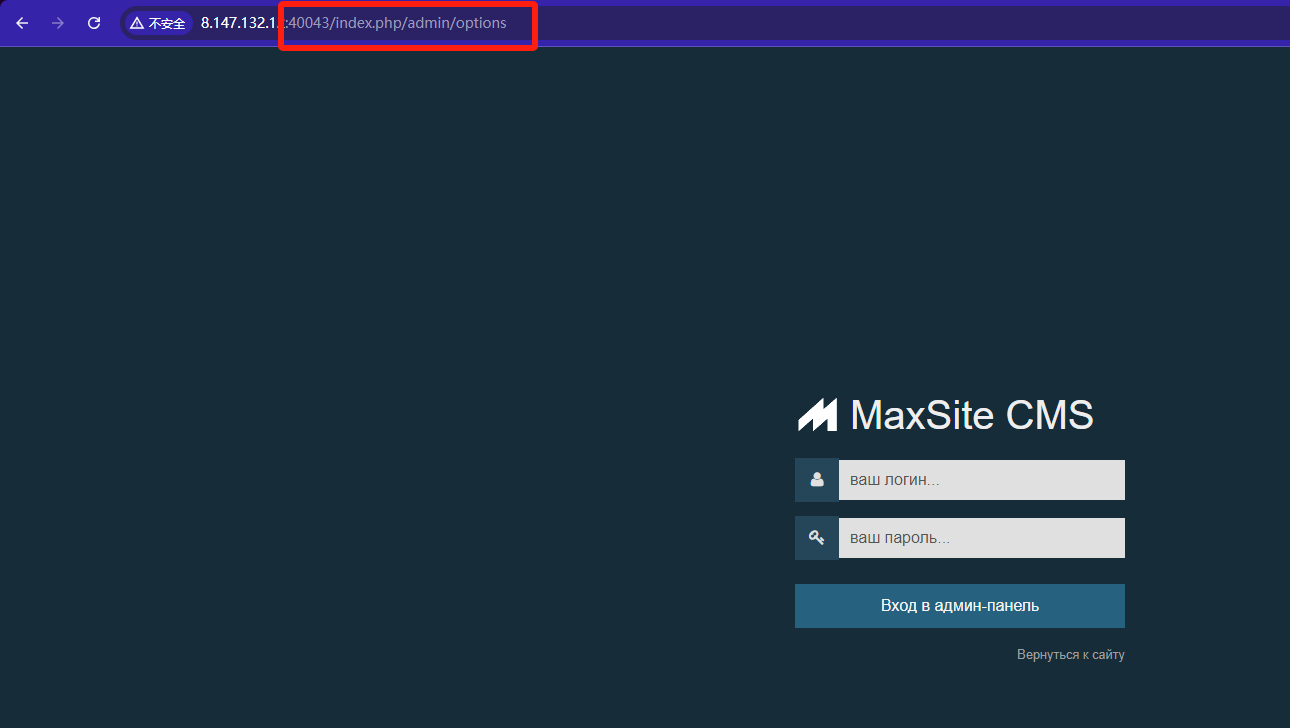1290x728 pixels.
Task: Click the index.php/admin/options path in URL
Action: click(x=420, y=23)
